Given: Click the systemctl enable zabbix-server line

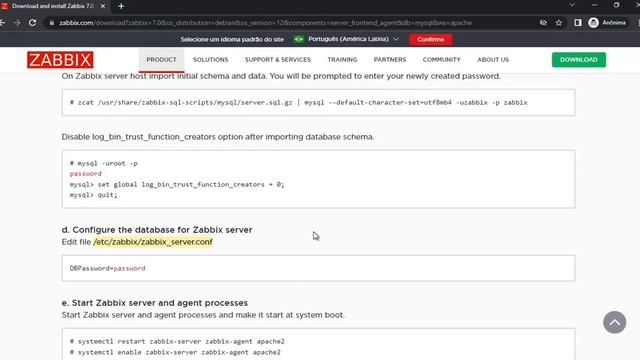Looking at the screenshot, I should pyautogui.click(x=175, y=352).
